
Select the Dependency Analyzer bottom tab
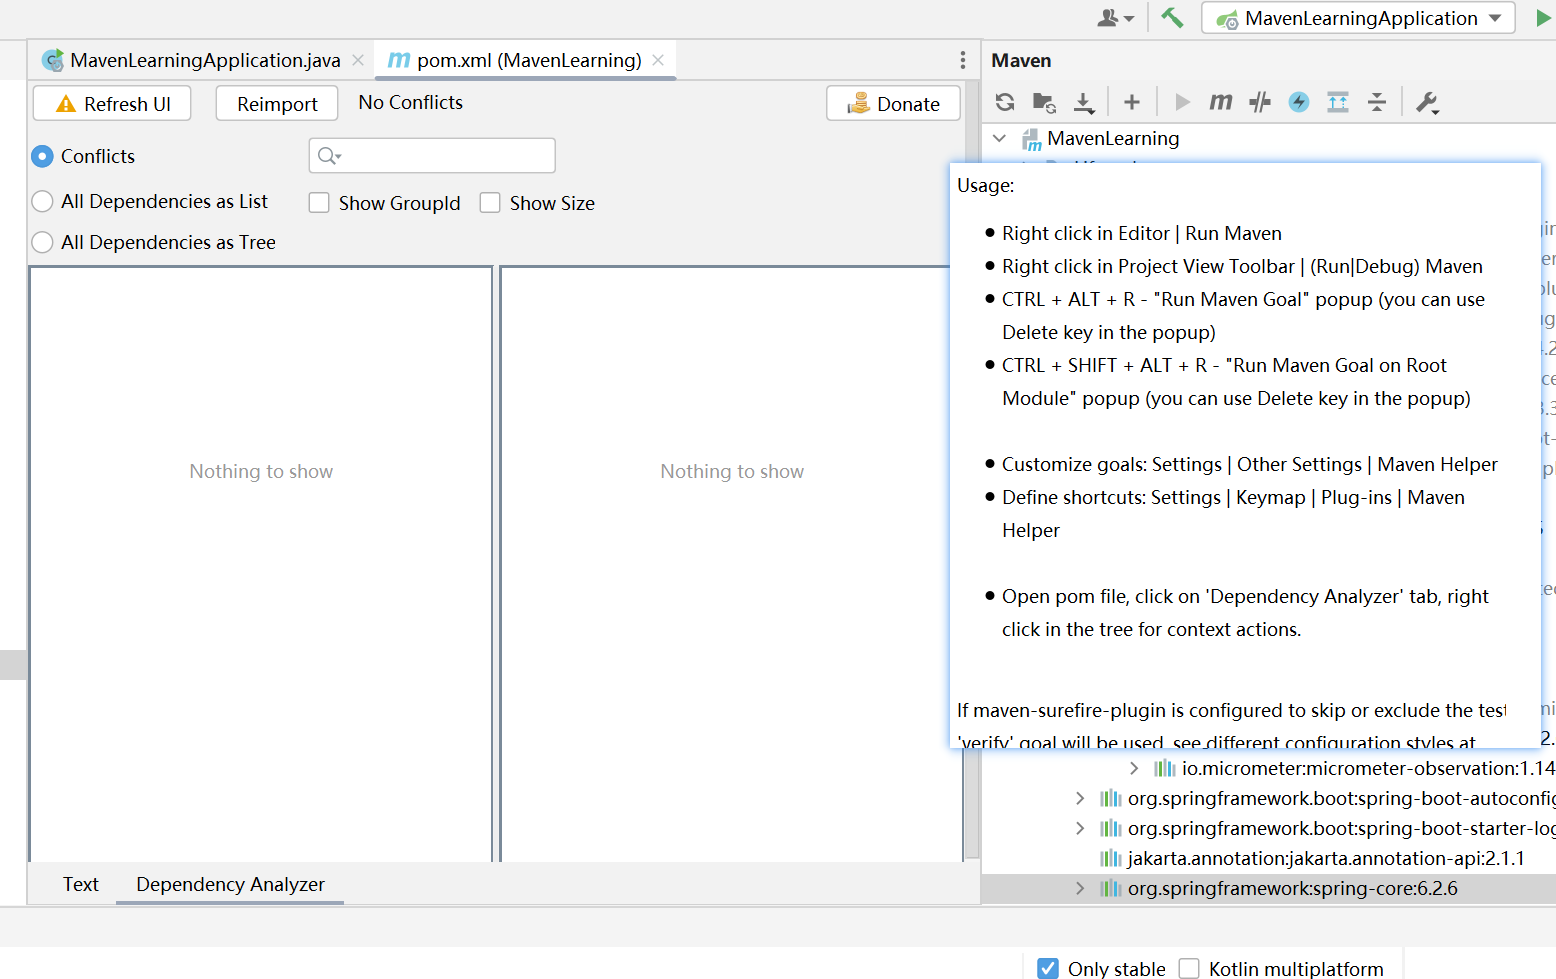pos(230,884)
